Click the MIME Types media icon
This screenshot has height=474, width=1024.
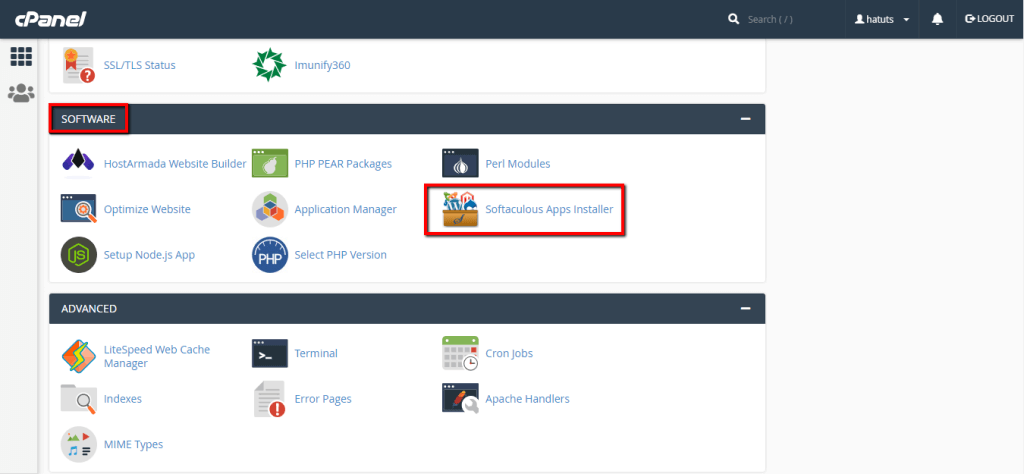tap(78, 444)
